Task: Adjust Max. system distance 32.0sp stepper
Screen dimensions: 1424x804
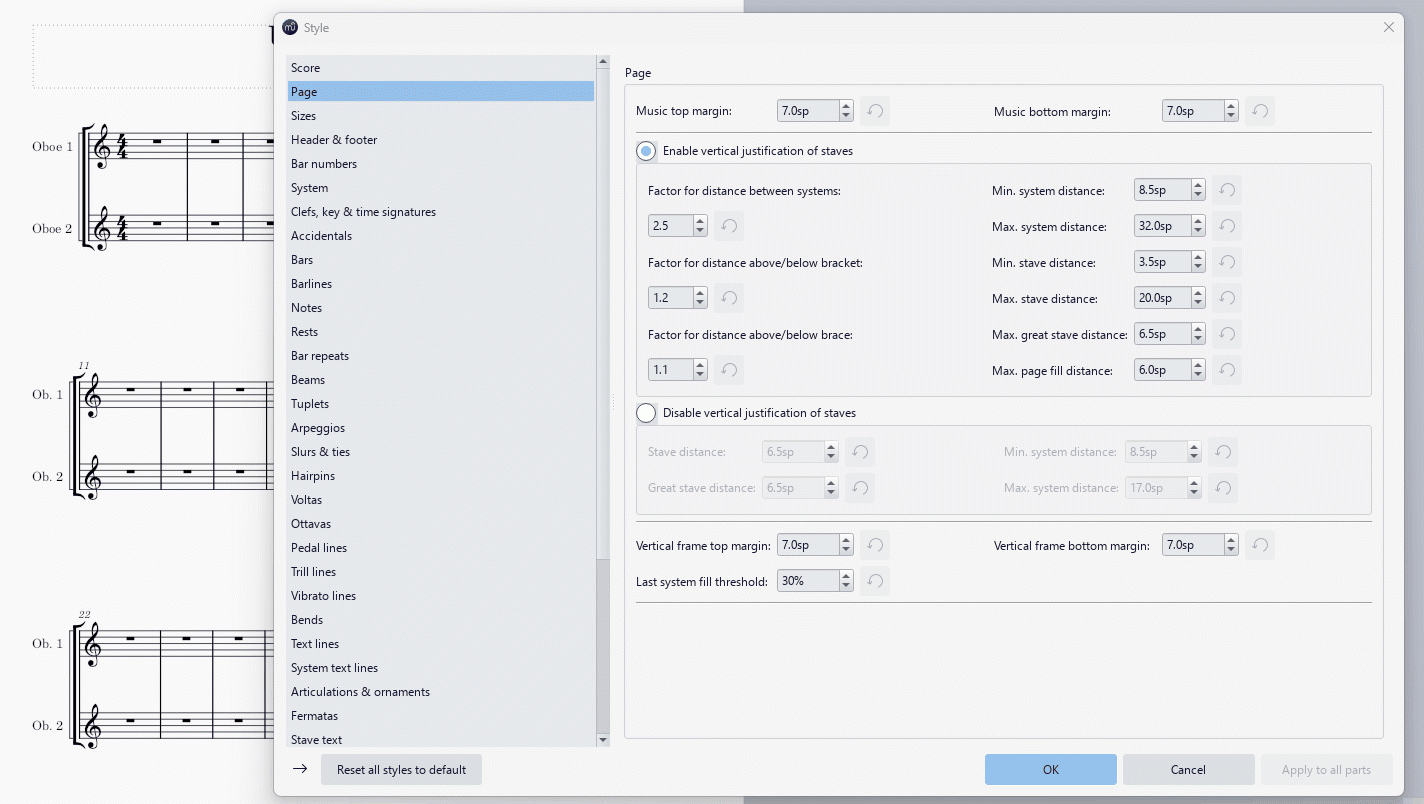Action: [1198, 226]
